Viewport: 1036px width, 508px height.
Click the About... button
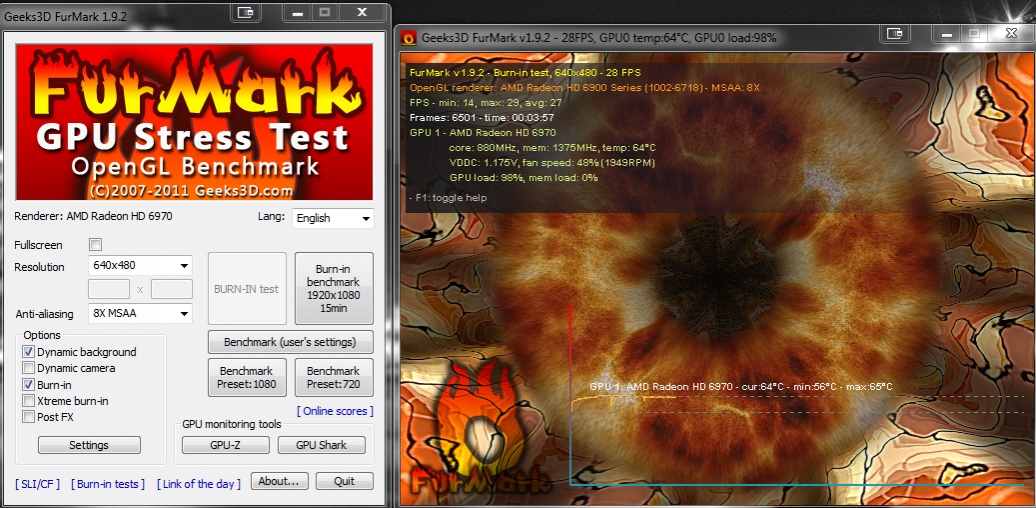[279, 481]
